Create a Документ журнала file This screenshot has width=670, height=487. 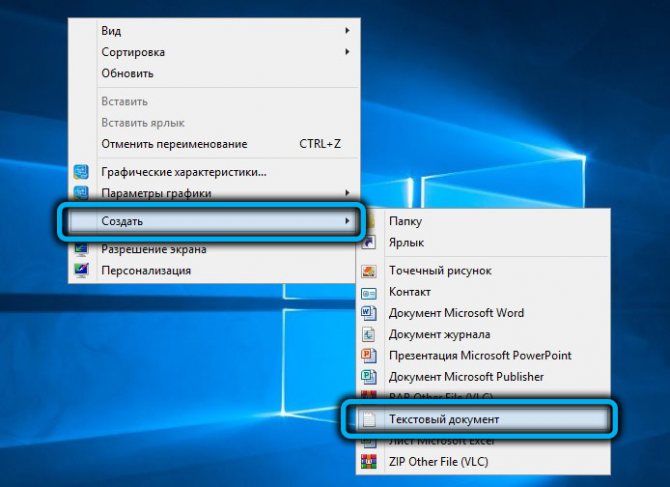(x=483, y=334)
